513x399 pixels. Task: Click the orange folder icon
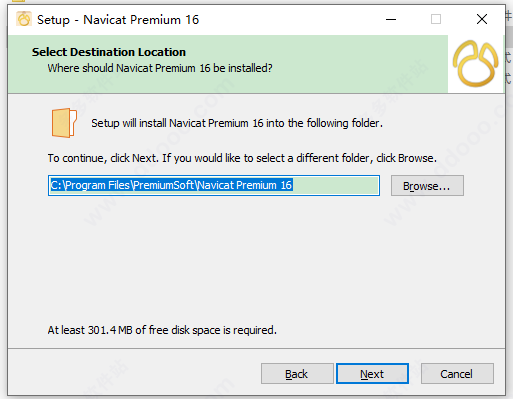(x=64, y=123)
